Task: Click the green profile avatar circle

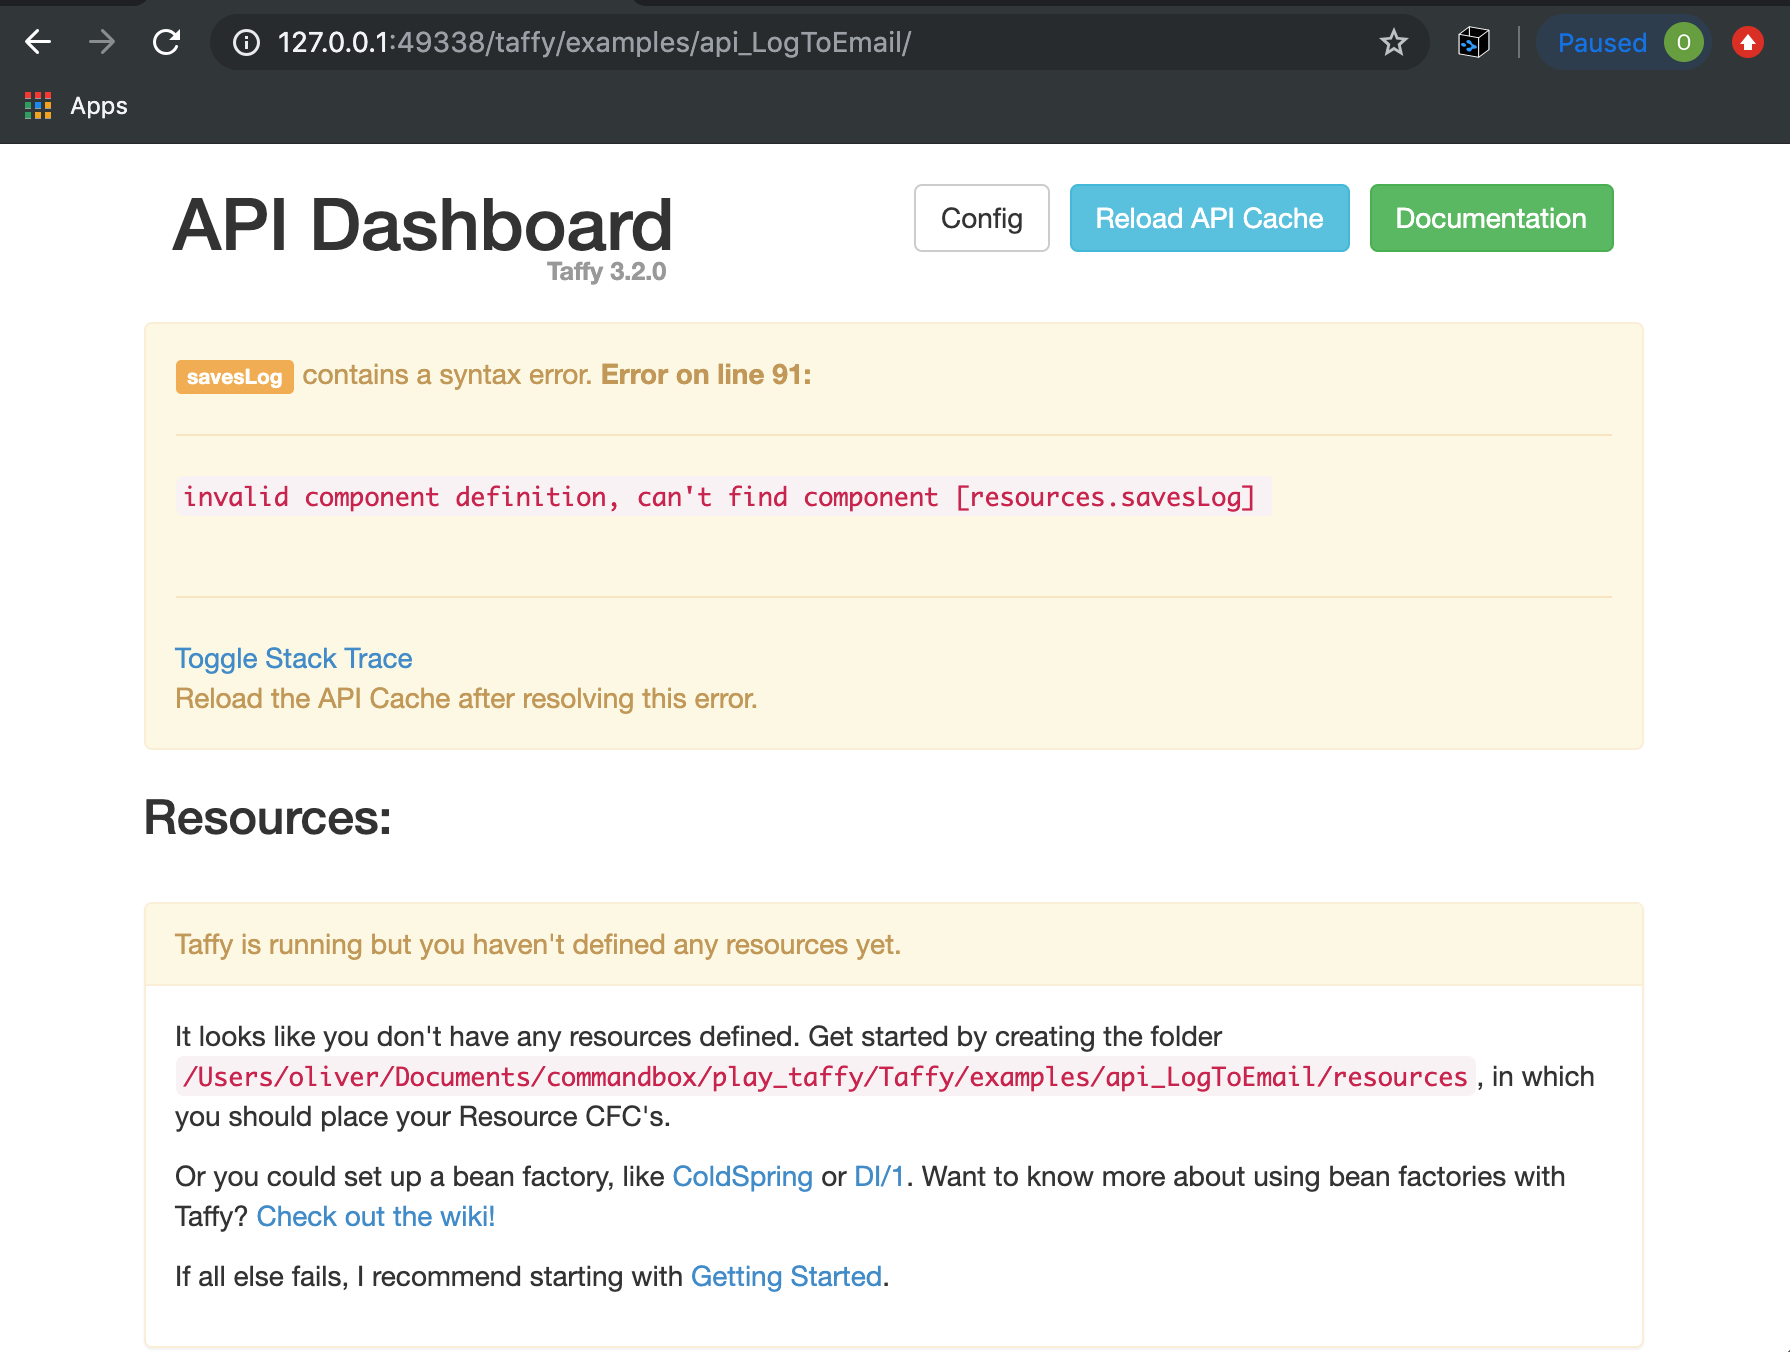Action: [1684, 42]
